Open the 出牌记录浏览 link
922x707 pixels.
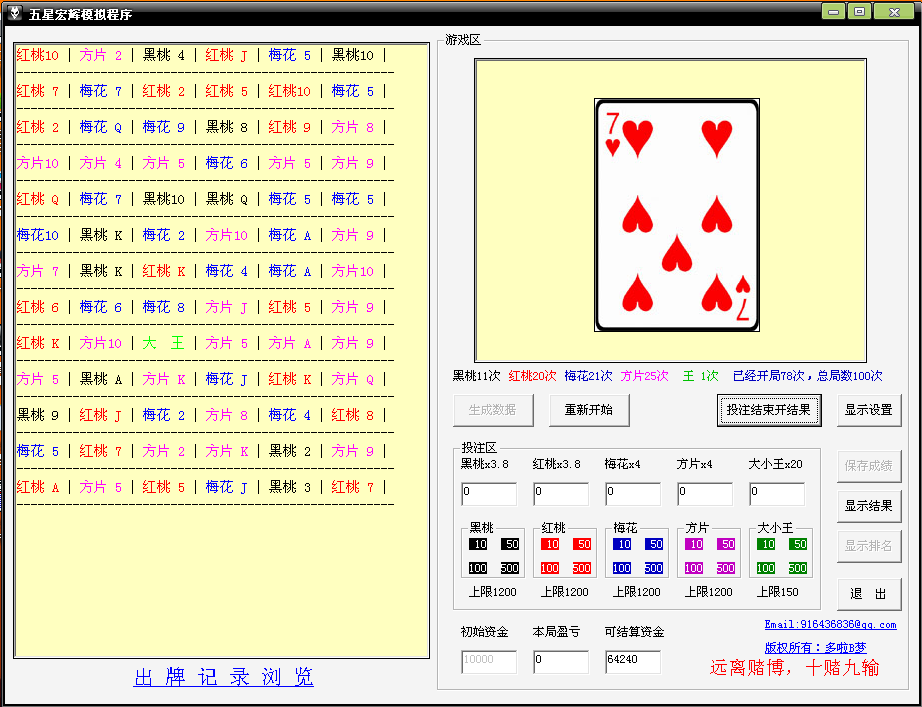click(x=224, y=677)
